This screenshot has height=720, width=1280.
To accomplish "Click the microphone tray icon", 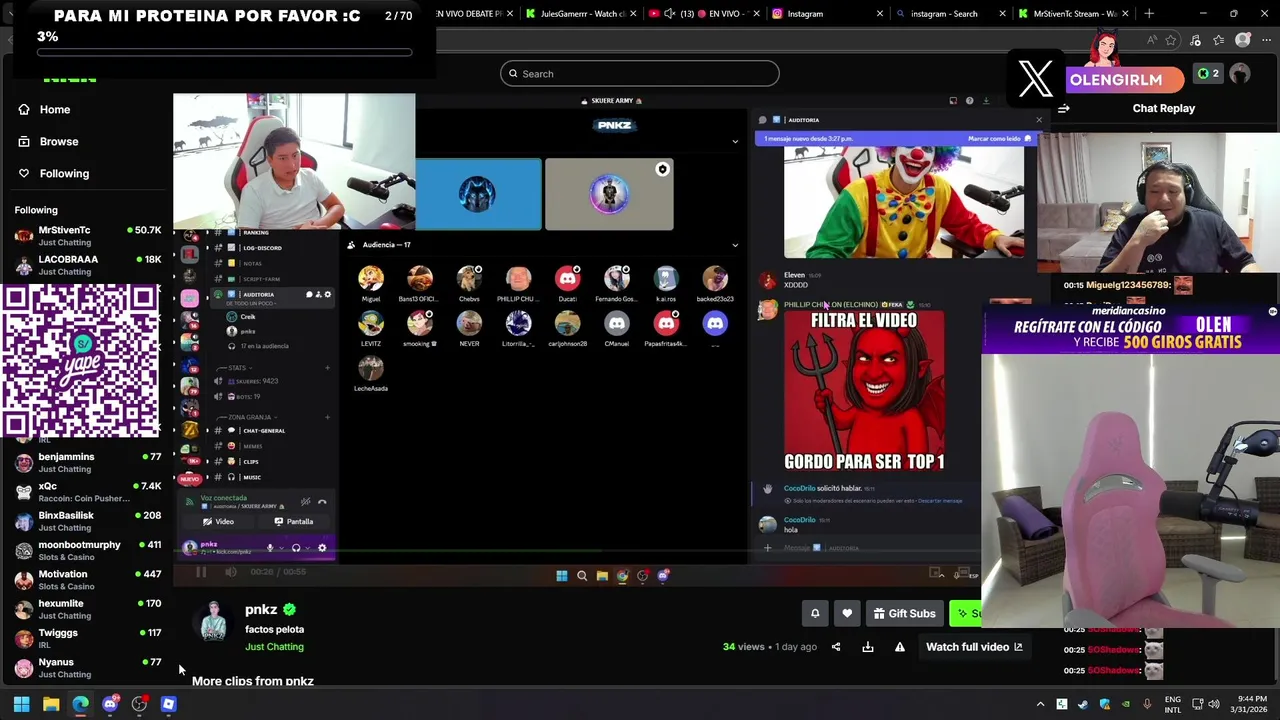I will point(1147,704).
